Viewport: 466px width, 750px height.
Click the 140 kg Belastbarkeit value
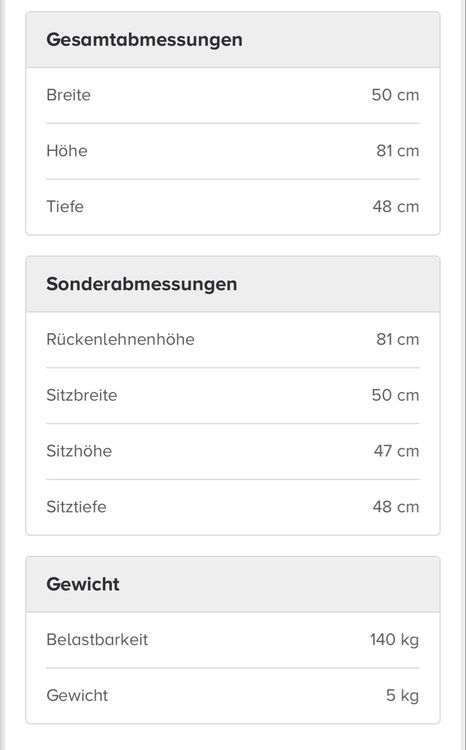[x=394, y=640]
